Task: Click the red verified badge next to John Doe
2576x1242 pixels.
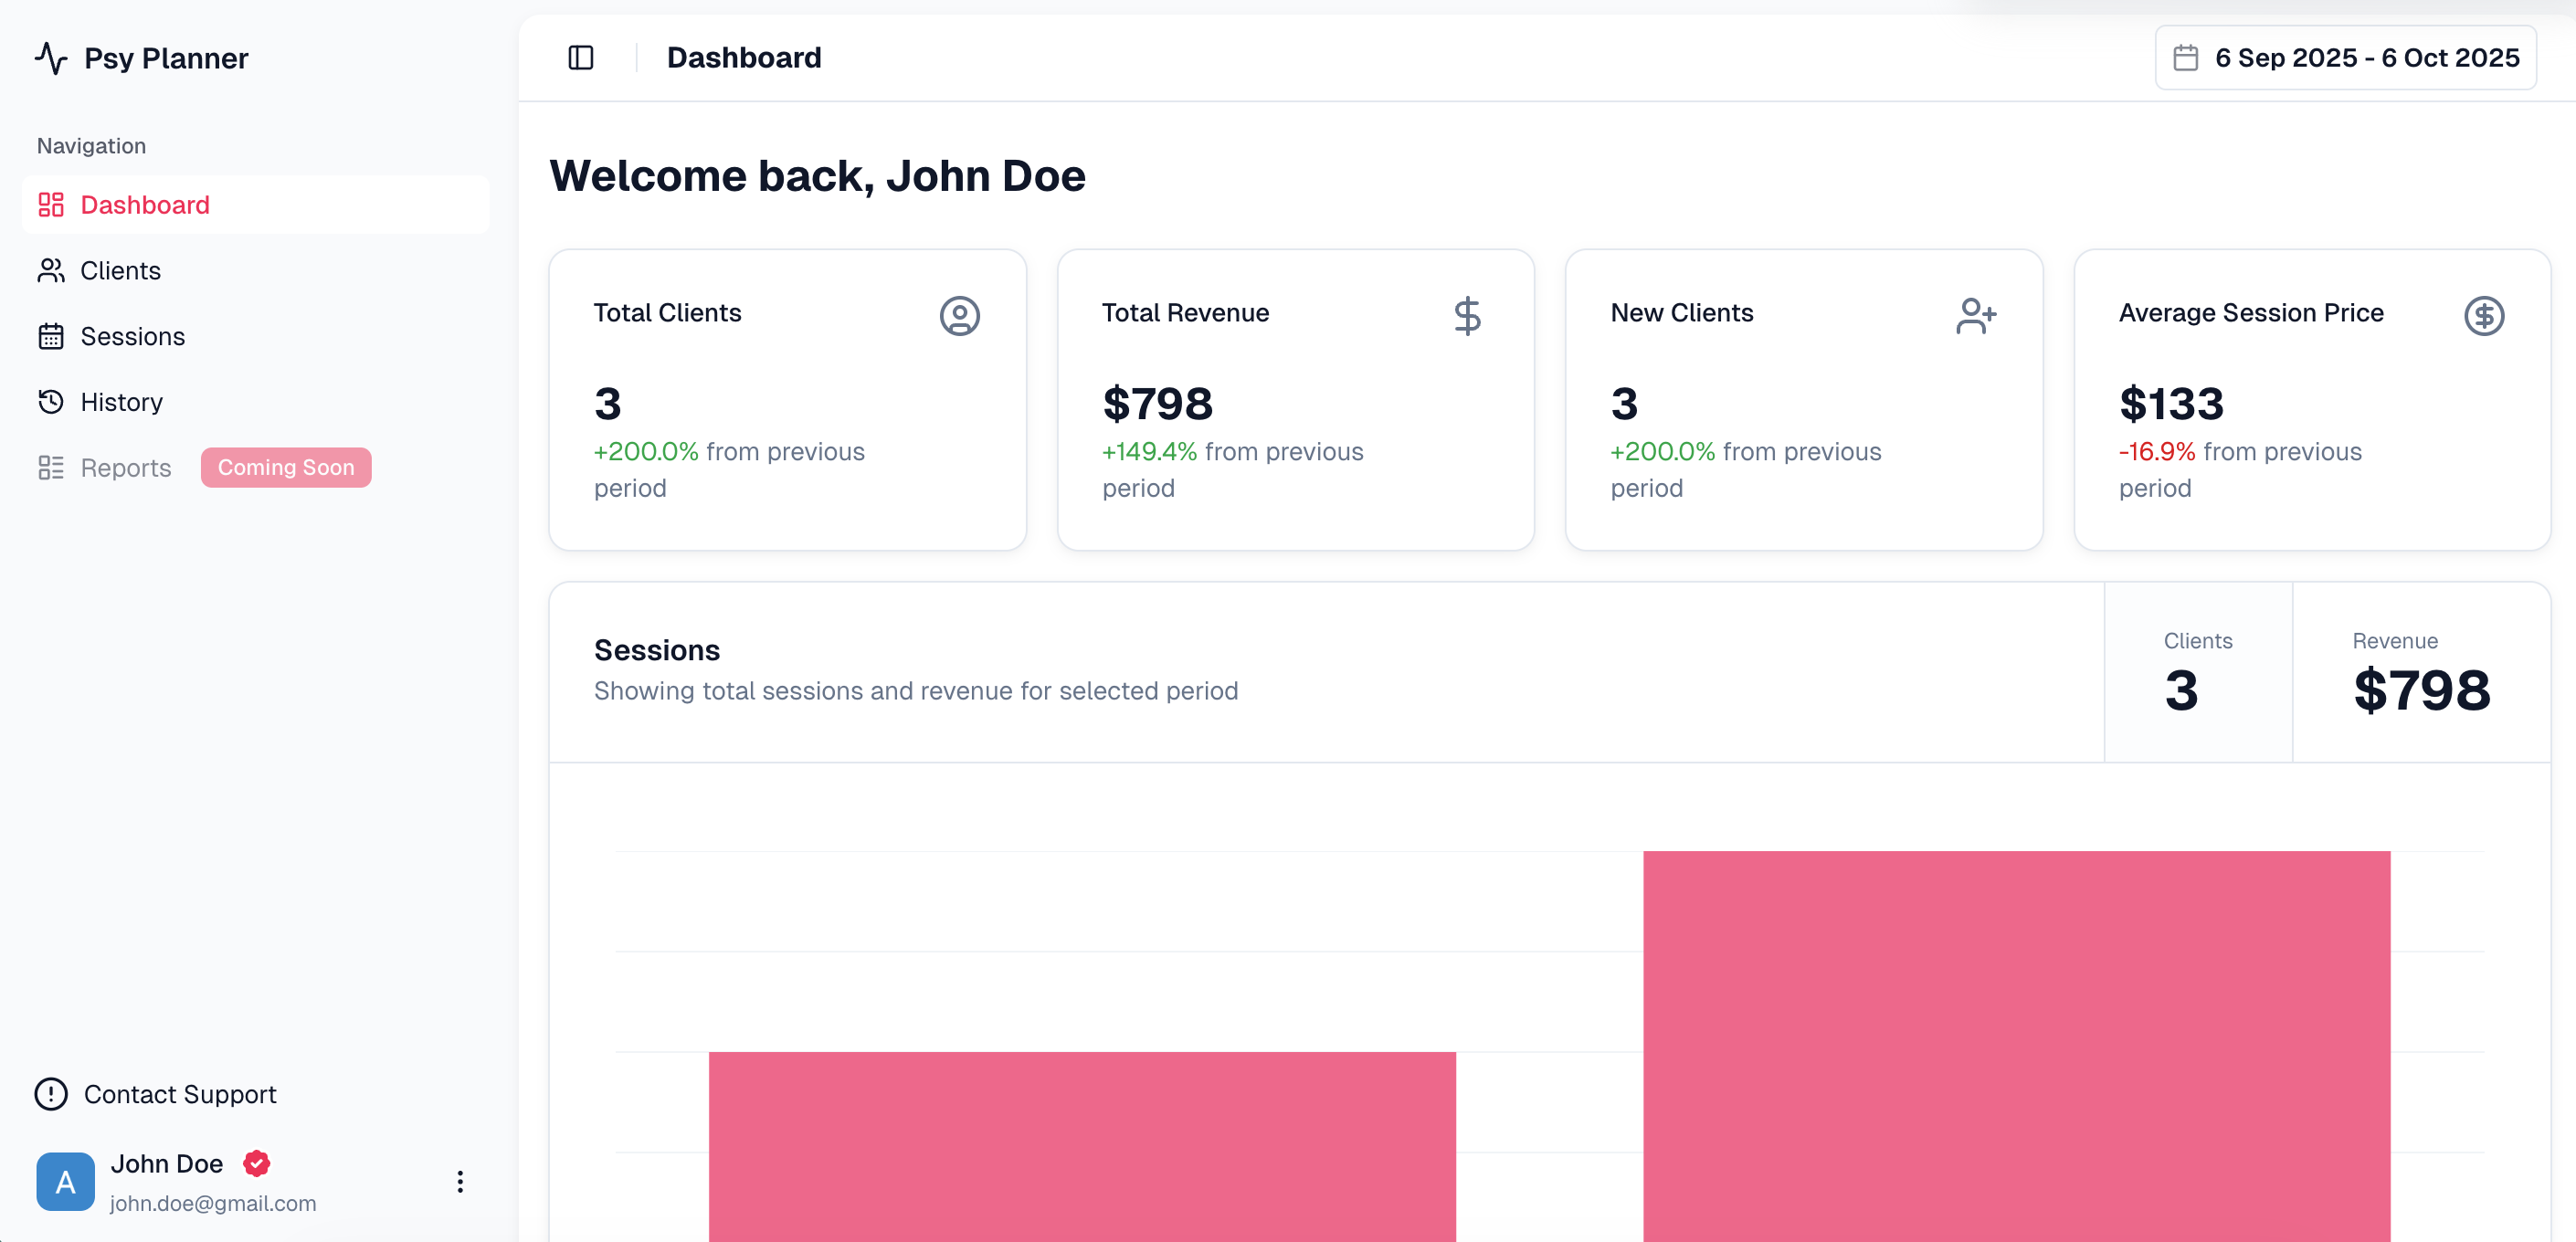Action: 257,1163
